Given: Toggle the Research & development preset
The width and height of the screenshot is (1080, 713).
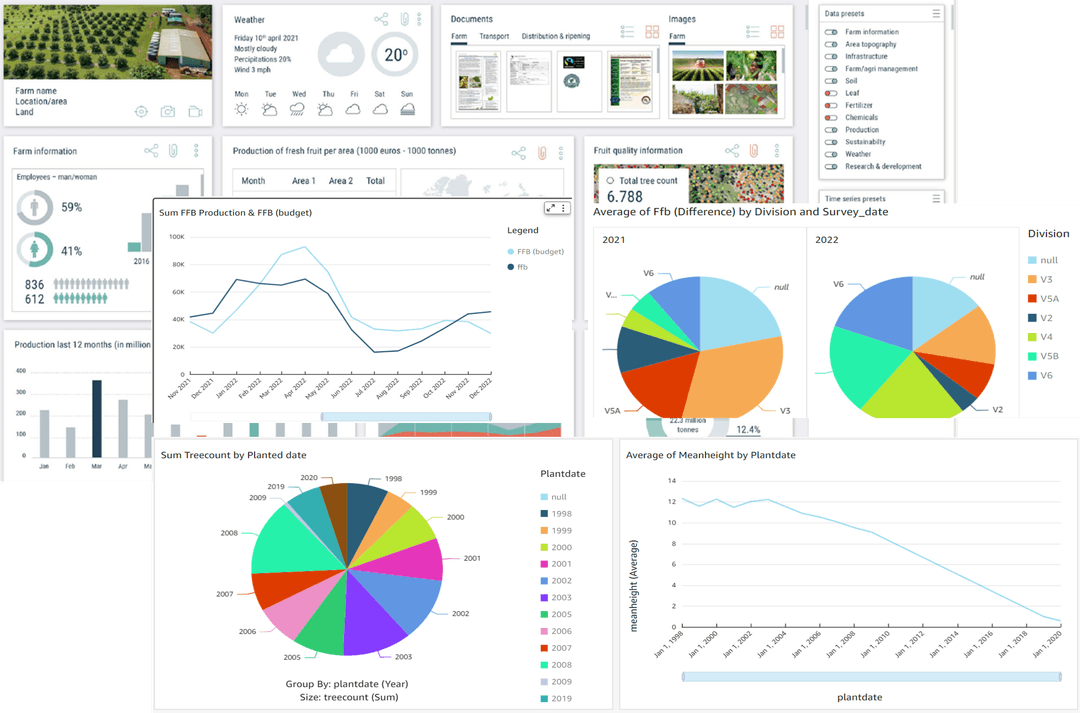Looking at the screenshot, I should pyautogui.click(x=831, y=167).
